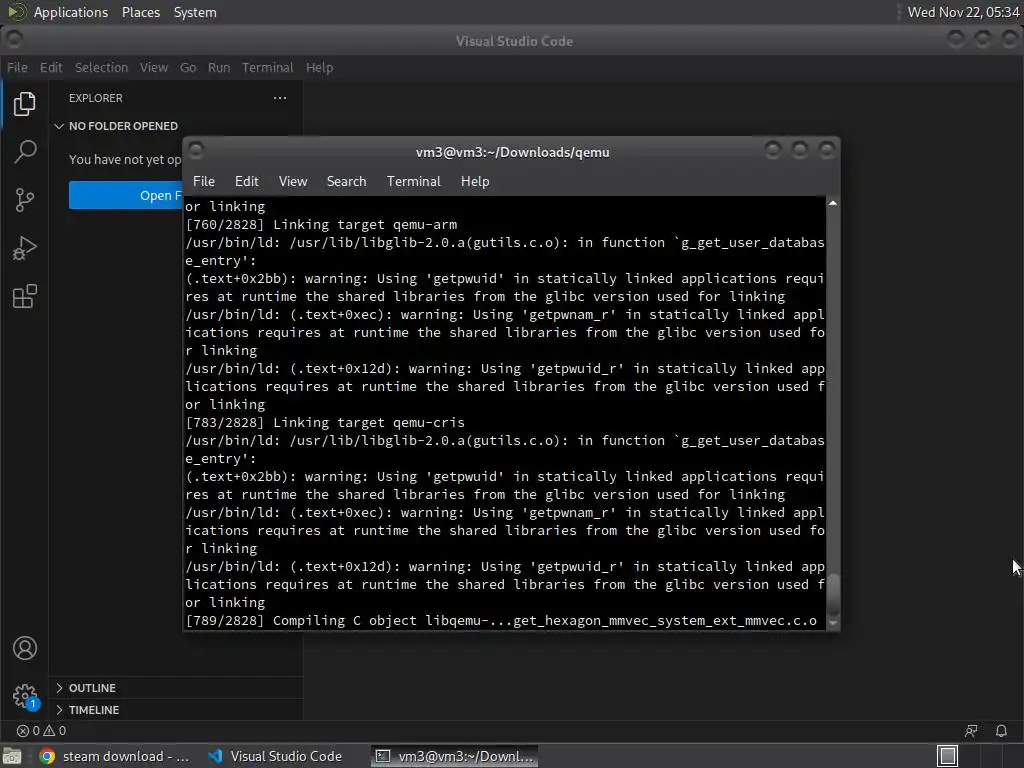Open the terminal window Edit menu

[246, 182]
